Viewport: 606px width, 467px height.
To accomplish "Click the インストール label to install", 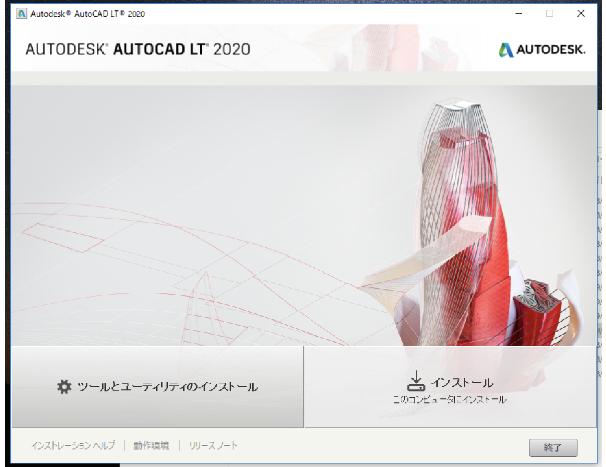I will tap(462, 383).
